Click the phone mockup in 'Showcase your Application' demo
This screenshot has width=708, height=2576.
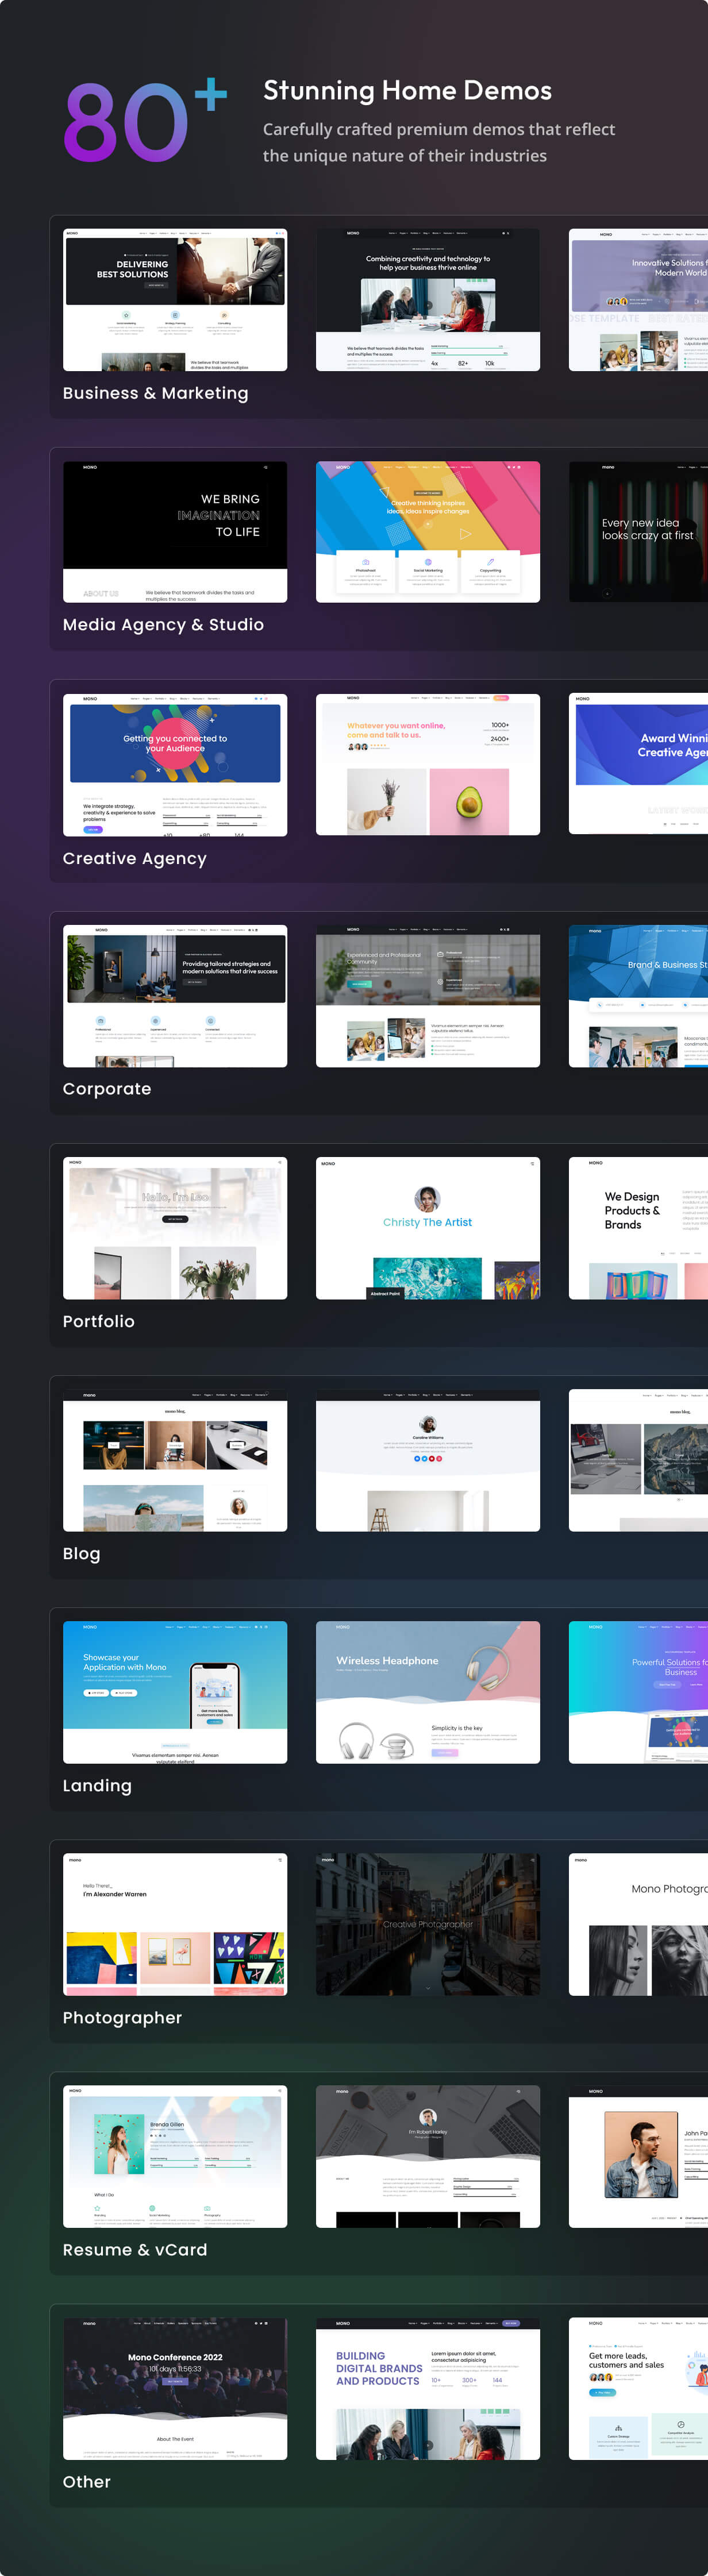(x=215, y=1694)
